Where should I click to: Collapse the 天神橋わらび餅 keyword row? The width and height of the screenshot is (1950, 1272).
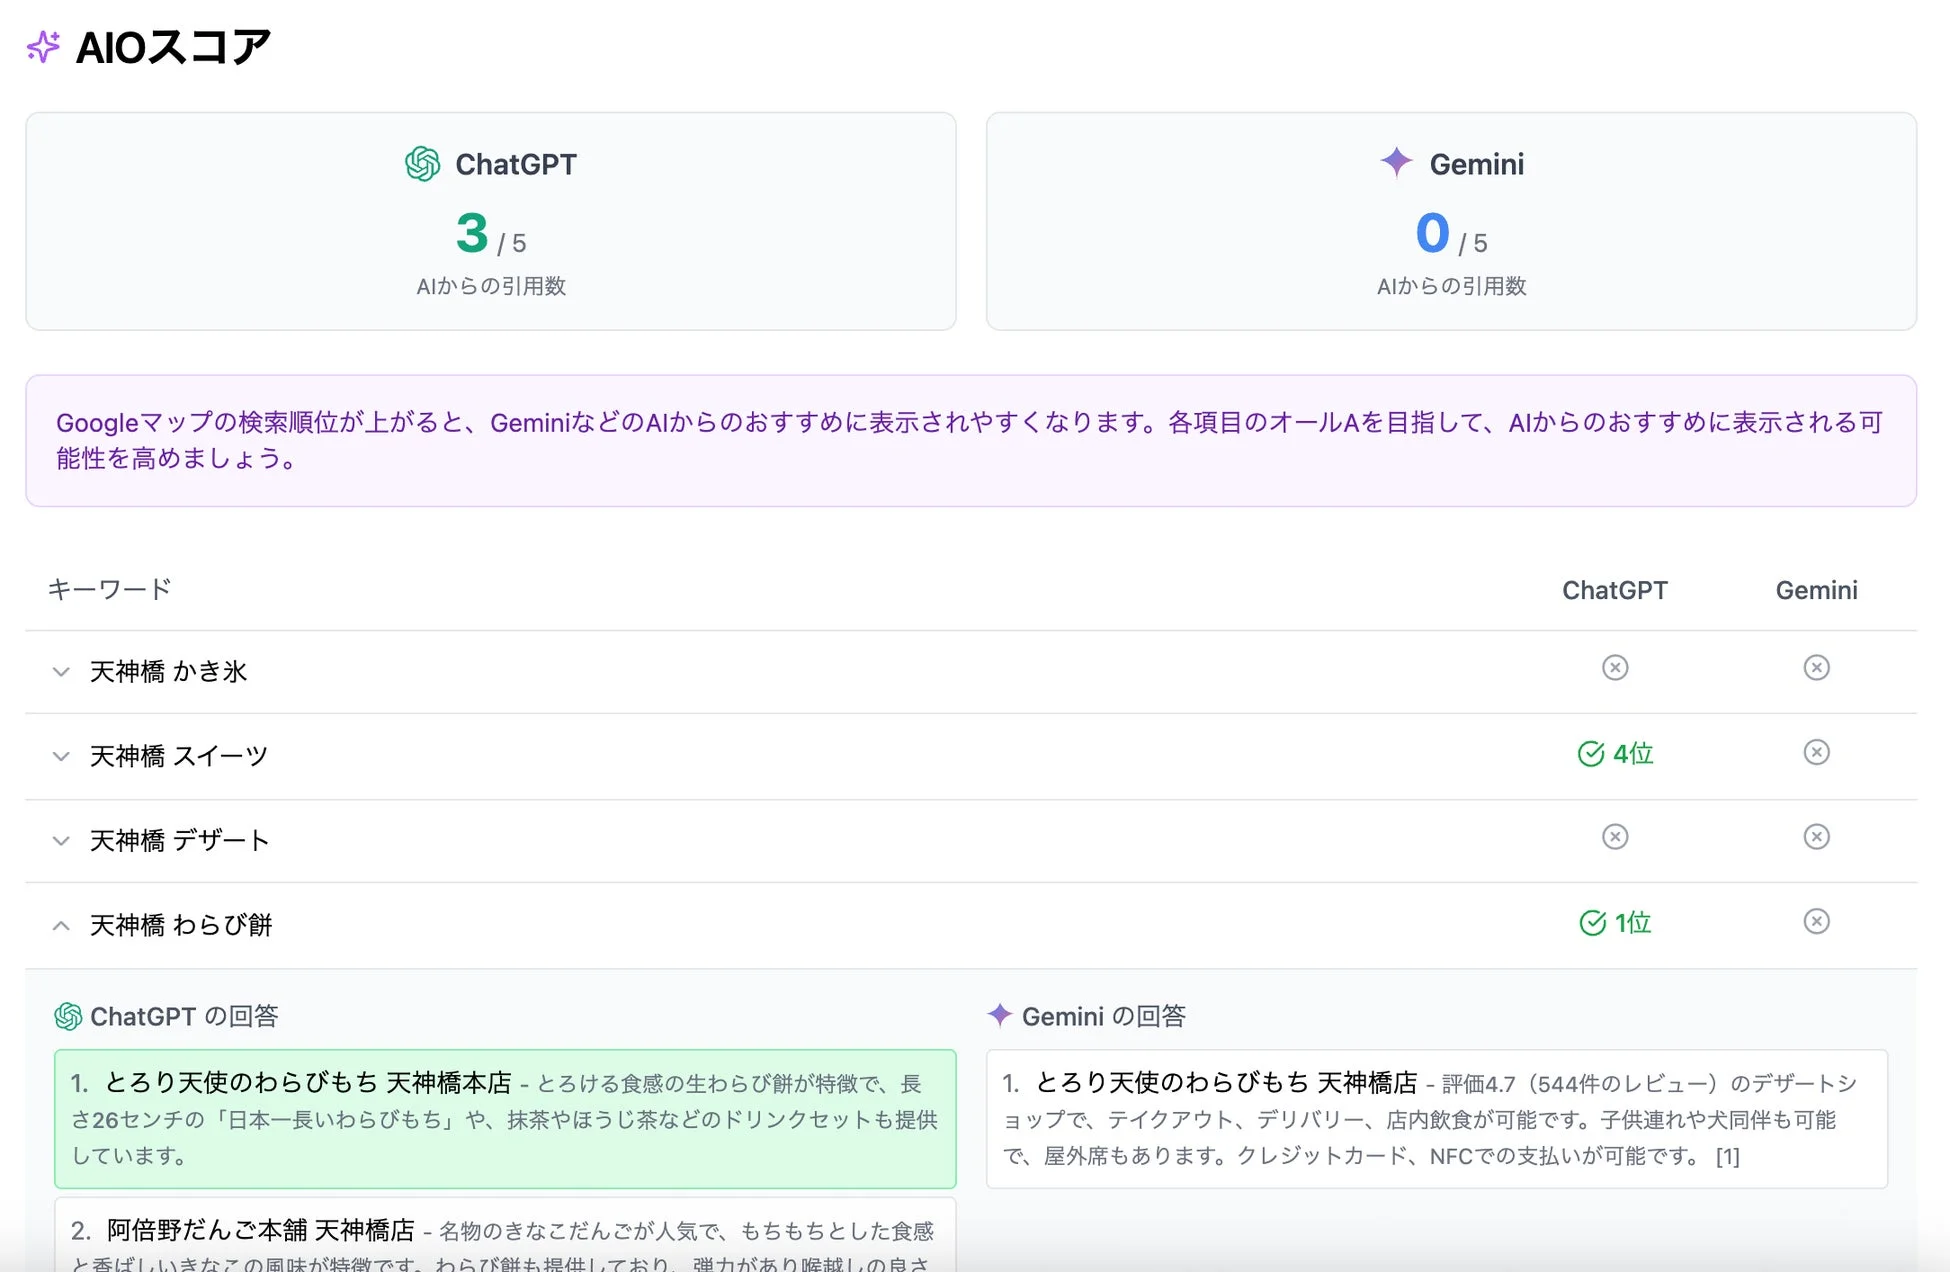click(x=61, y=925)
